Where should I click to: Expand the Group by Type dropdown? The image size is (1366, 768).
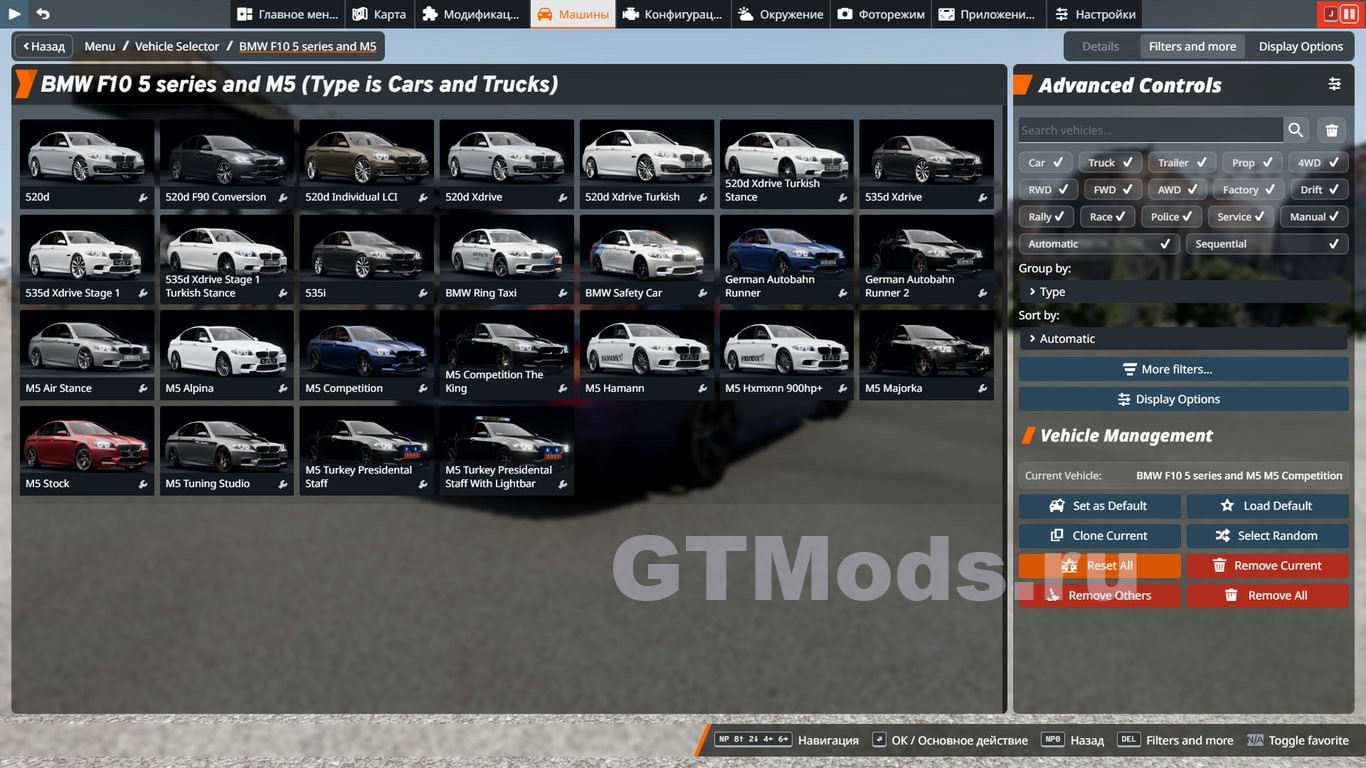point(1183,292)
